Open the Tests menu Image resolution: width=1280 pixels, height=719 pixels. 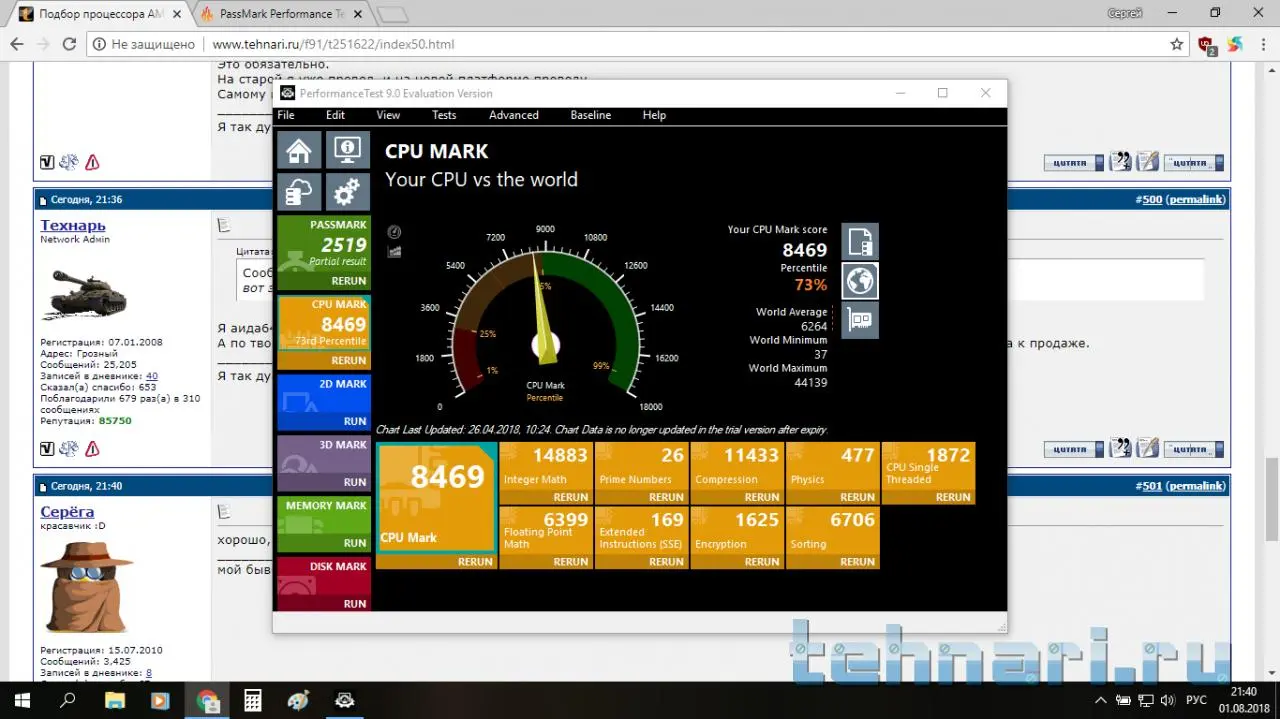[444, 115]
